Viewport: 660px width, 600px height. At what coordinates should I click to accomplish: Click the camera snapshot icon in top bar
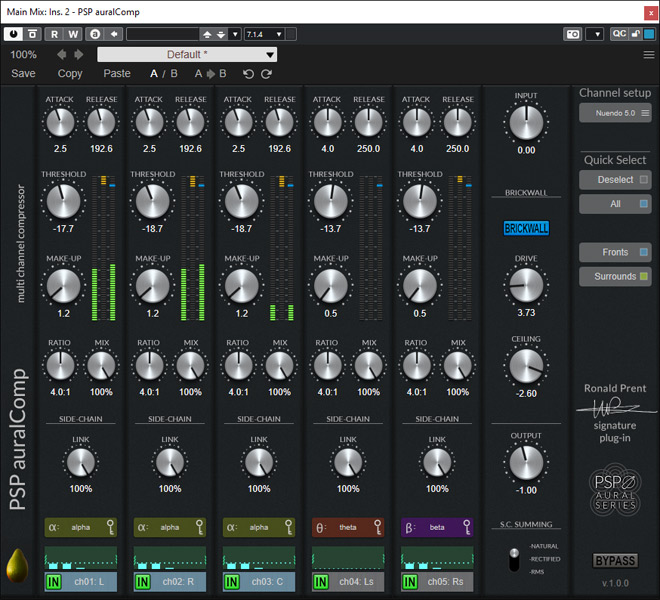tap(572, 34)
